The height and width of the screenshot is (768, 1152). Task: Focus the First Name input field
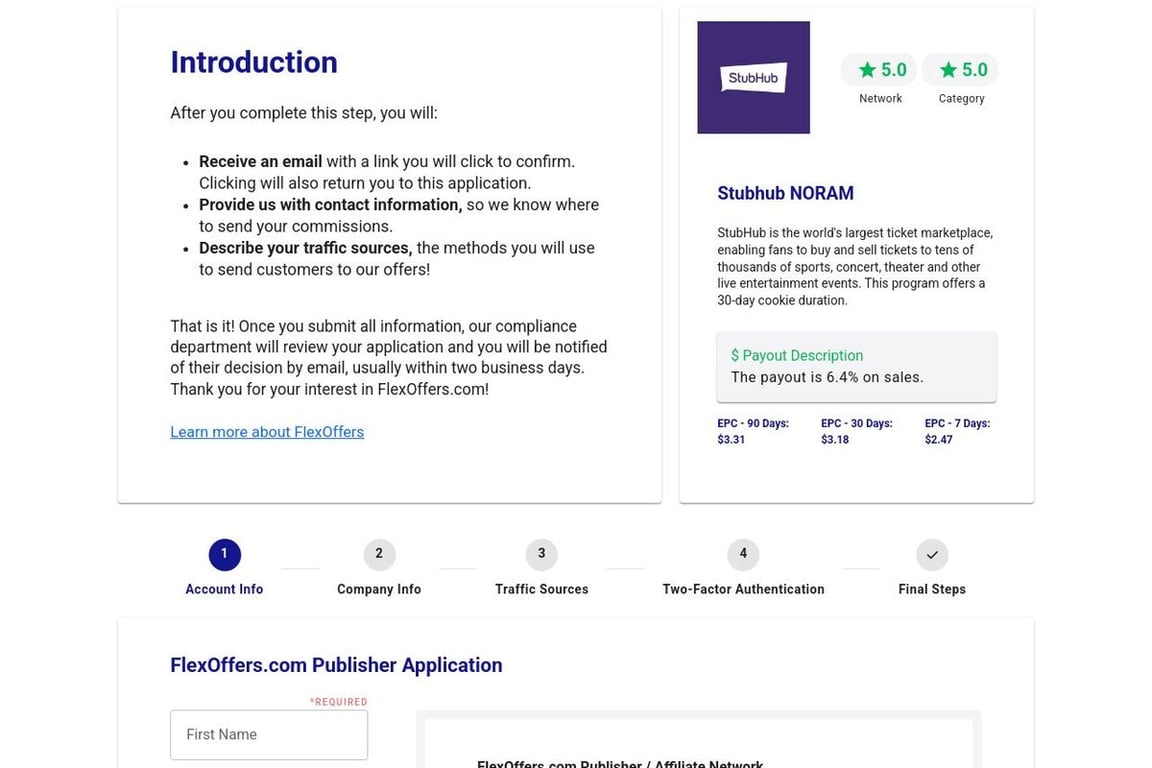tap(269, 734)
